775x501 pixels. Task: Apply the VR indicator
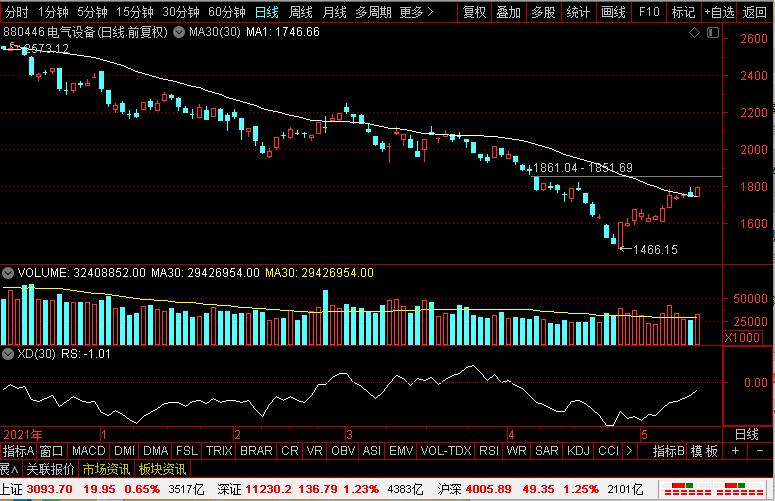[314, 451]
